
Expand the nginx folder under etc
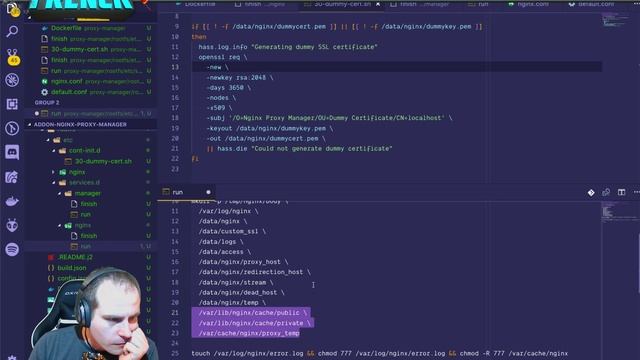point(77,172)
